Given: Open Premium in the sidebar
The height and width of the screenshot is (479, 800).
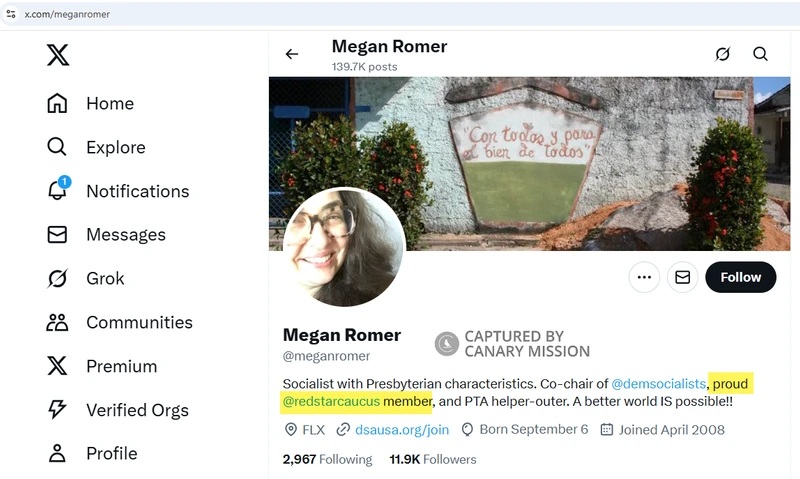Looking at the screenshot, I should pos(121,366).
